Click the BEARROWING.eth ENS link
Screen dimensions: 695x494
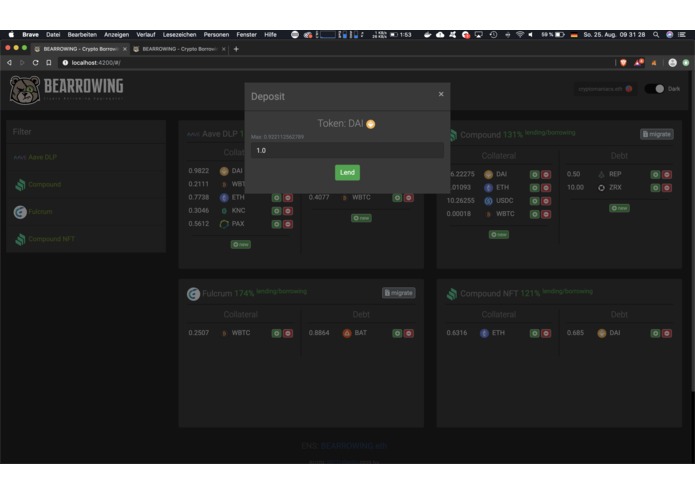353,446
